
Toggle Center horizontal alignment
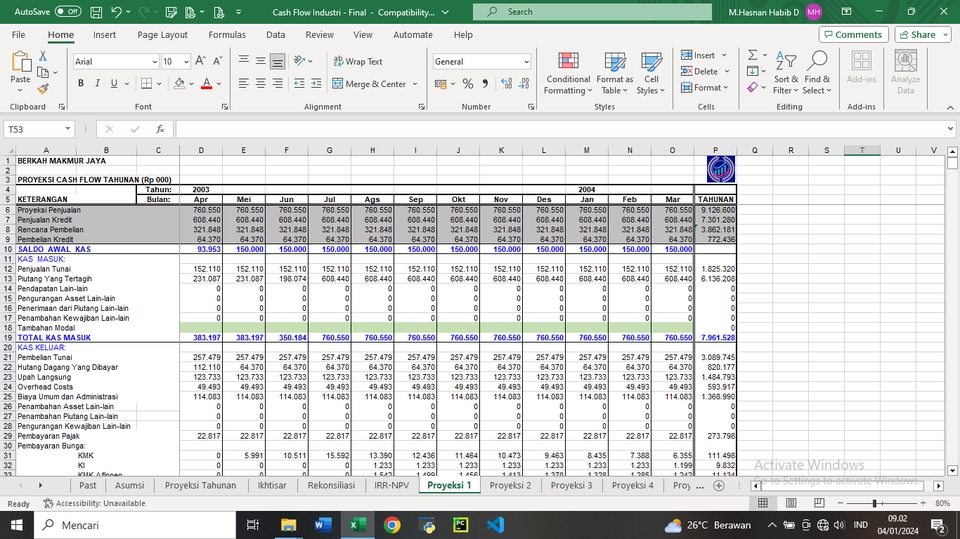(x=260, y=83)
